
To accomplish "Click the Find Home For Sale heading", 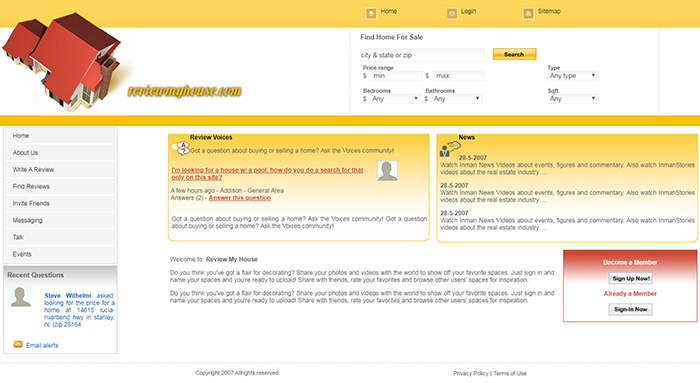I will [392, 37].
